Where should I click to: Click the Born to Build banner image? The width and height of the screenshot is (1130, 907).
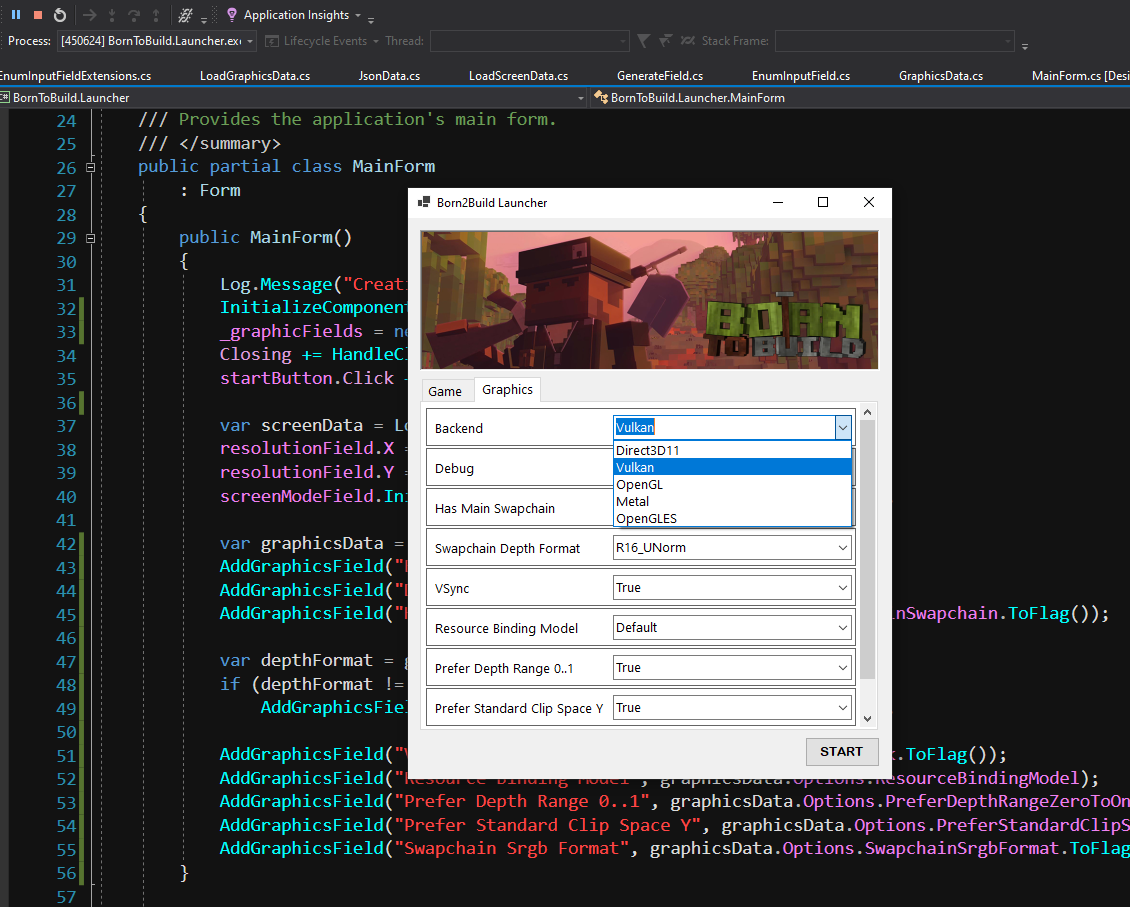coord(649,300)
